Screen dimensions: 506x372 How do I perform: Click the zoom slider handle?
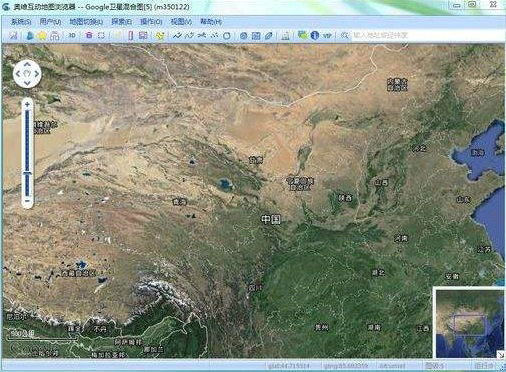pyautogui.click(x=27, y=174)
